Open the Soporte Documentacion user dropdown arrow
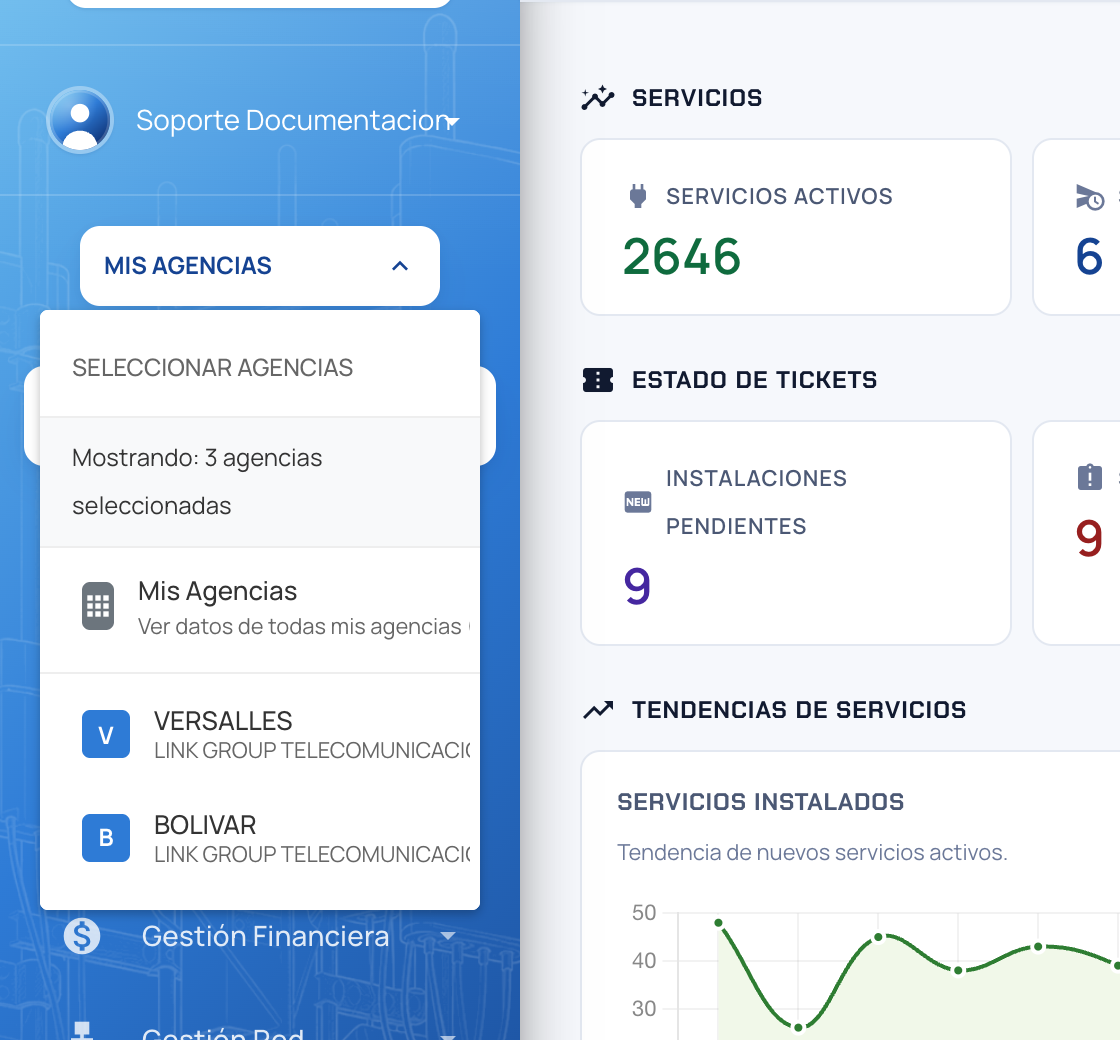The width and height of the screenshot is (1120, 1040). pos(452,121)
